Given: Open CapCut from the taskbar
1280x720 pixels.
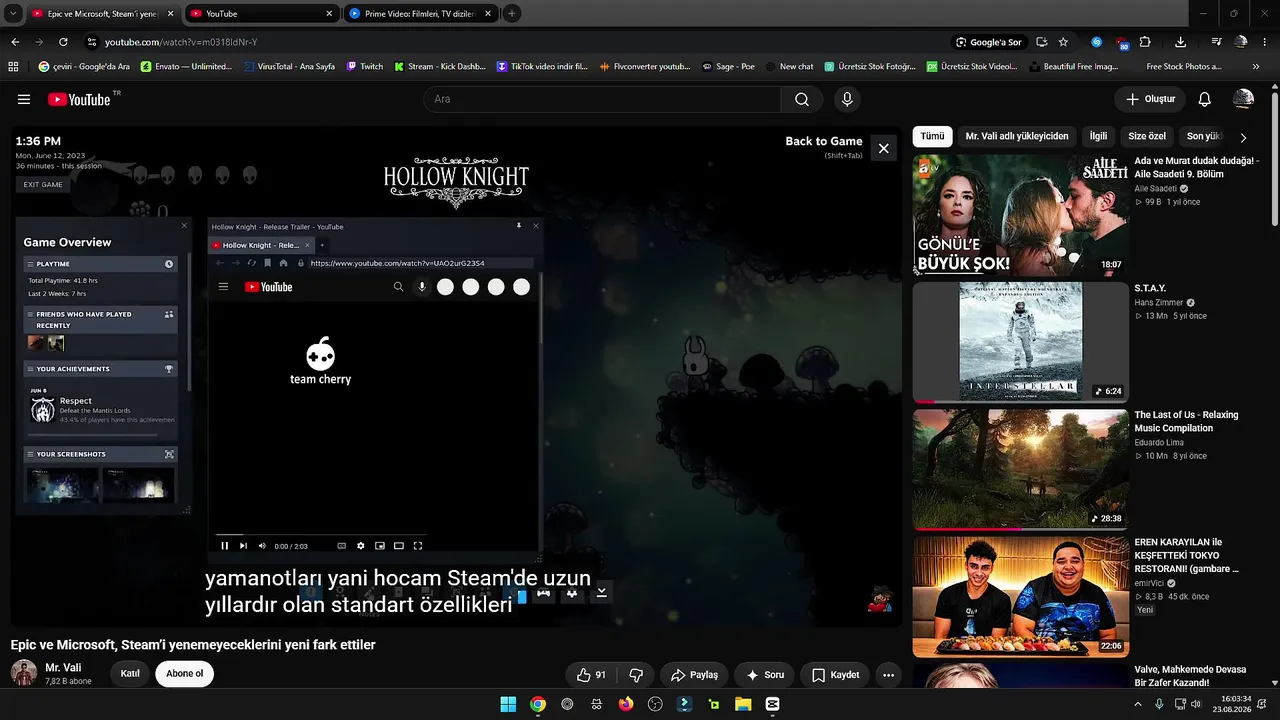Looking at the screenshot, I should tap(772, 704).
